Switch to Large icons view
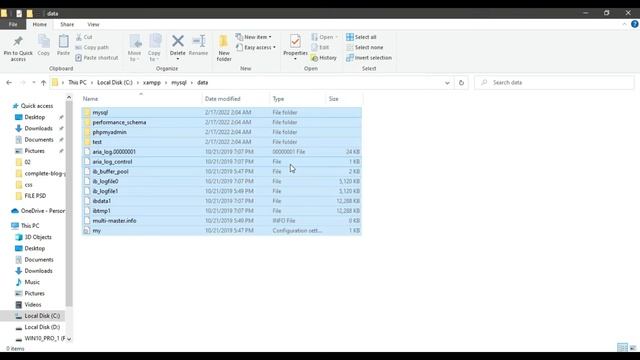 (633, 347)
